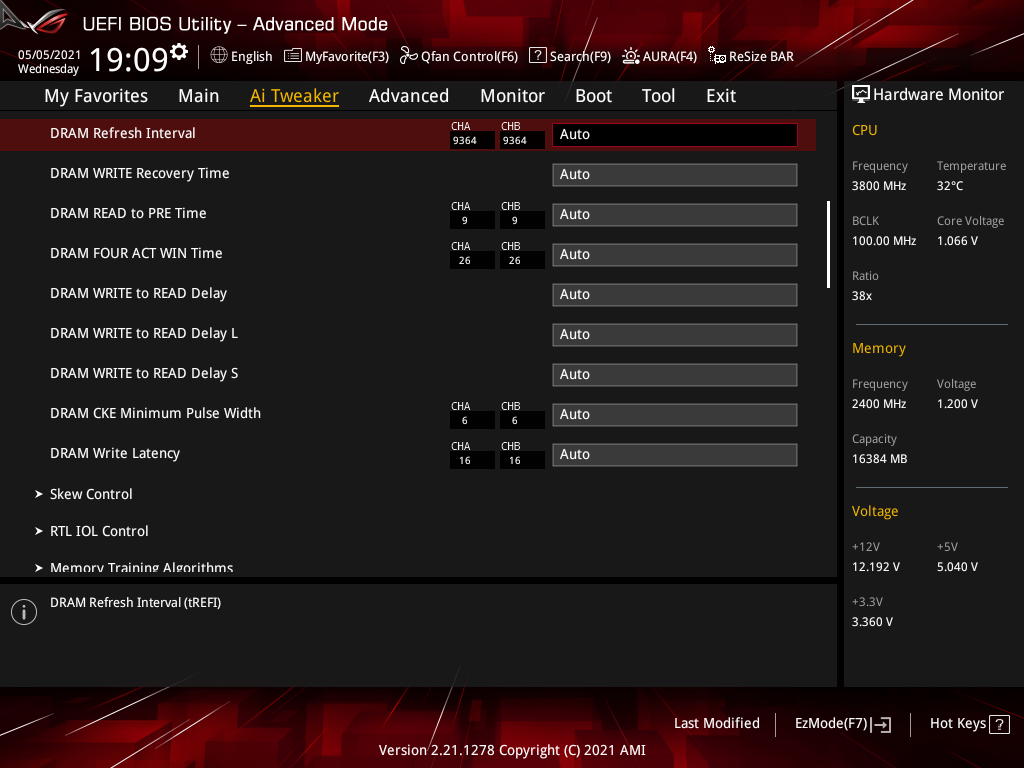
Task: Open the clock settings gear icon
Action: (x=179, y=52)
